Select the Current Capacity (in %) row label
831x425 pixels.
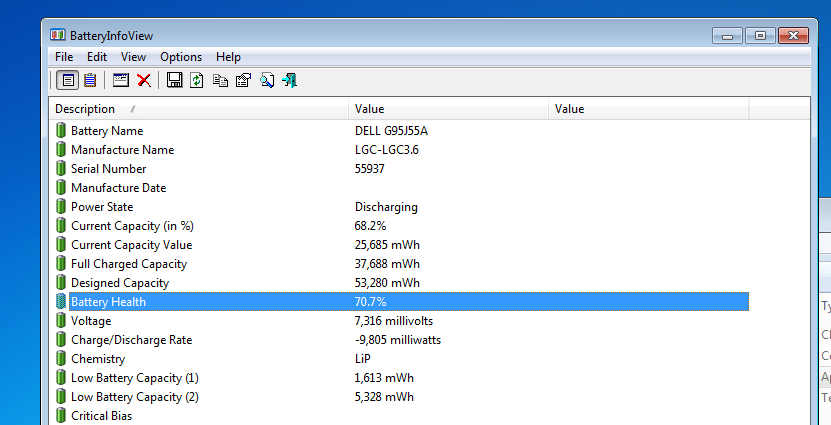click(x=132, y=226)
